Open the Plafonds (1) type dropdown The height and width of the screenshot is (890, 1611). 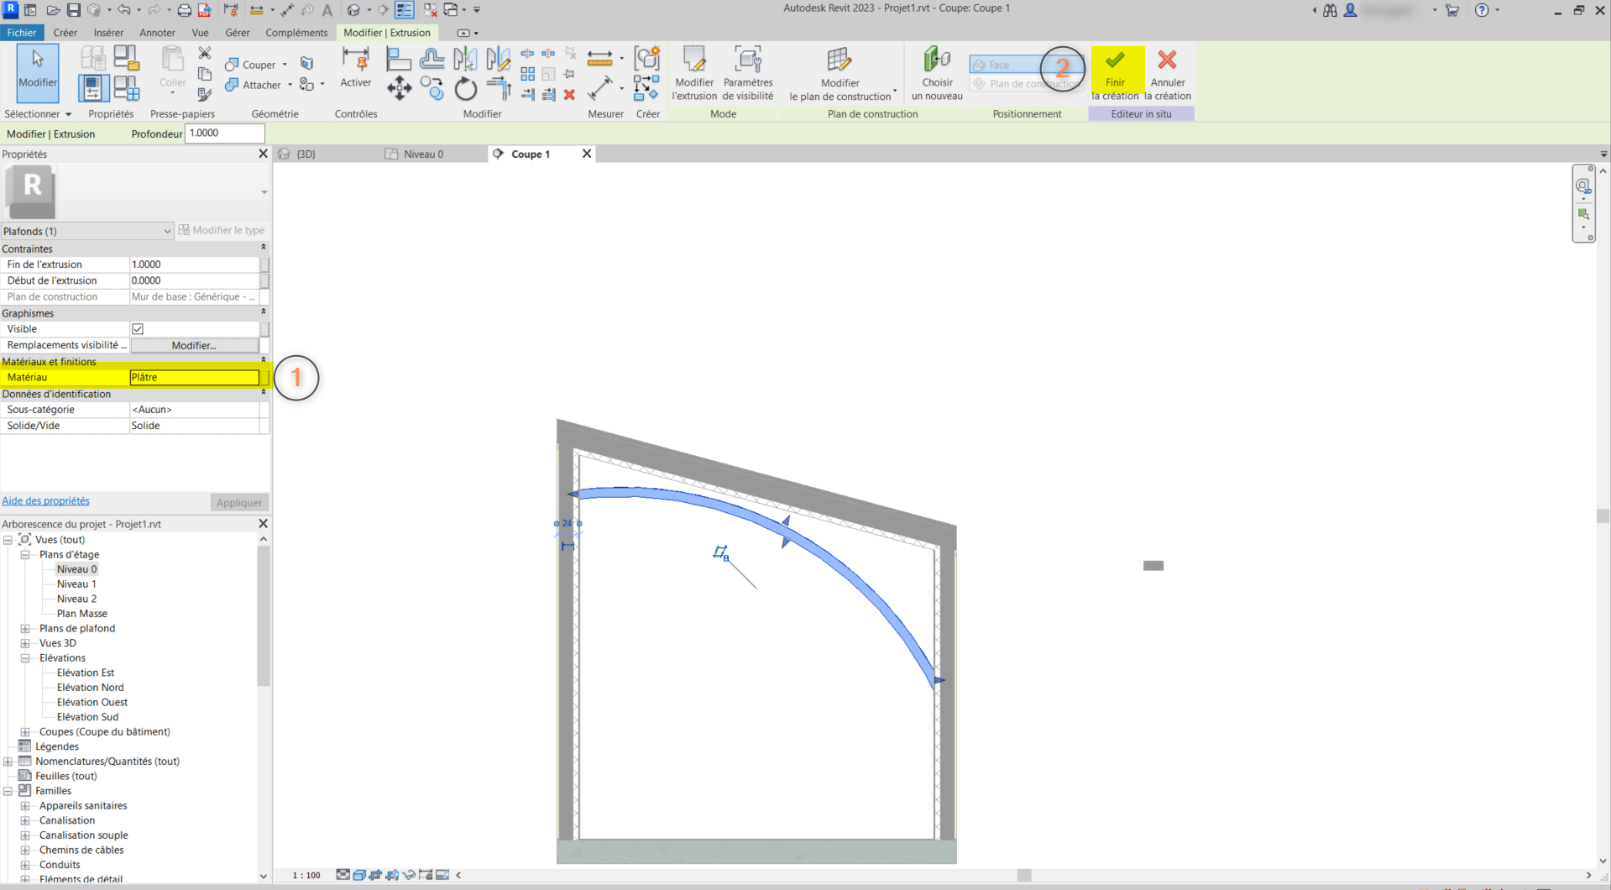click(x=167, y=231)
